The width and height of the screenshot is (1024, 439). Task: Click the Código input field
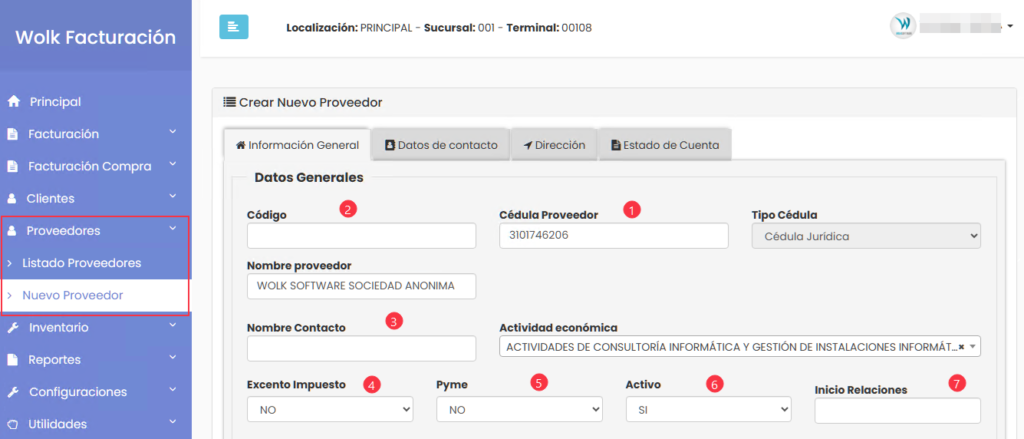[x=361, y=236]
